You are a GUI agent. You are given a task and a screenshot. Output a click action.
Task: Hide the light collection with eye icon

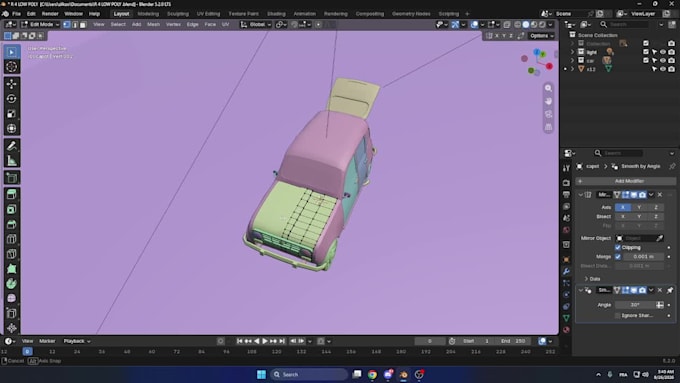point(663,52)
